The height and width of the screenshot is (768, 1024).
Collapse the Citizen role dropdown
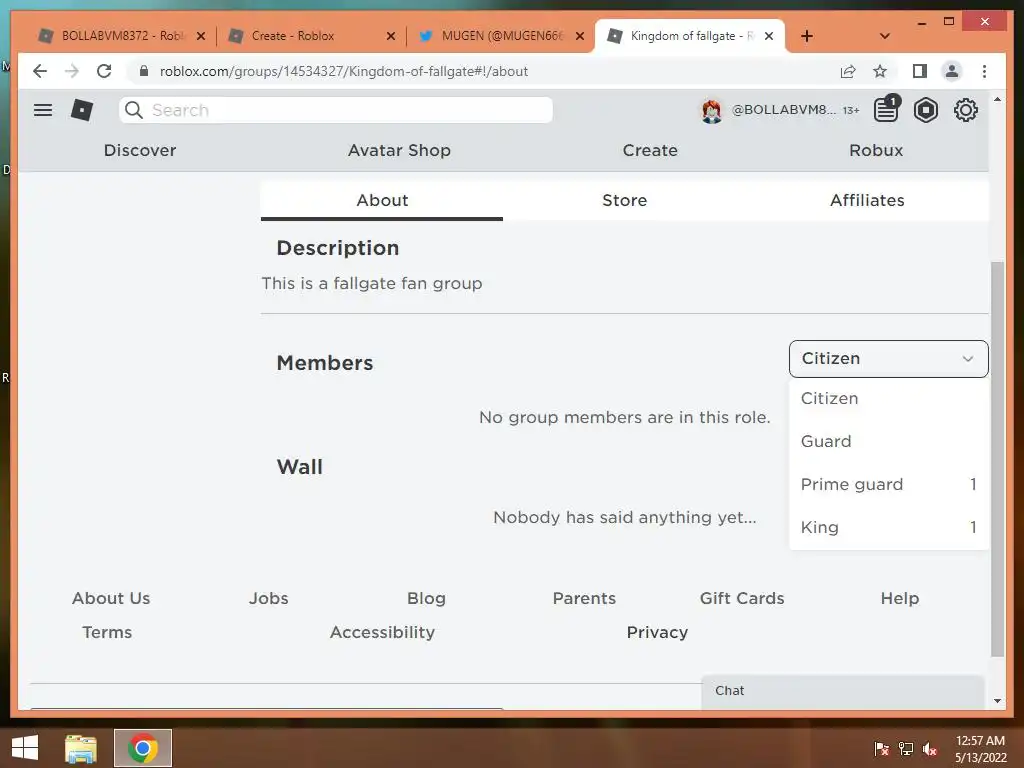point(888,359)
